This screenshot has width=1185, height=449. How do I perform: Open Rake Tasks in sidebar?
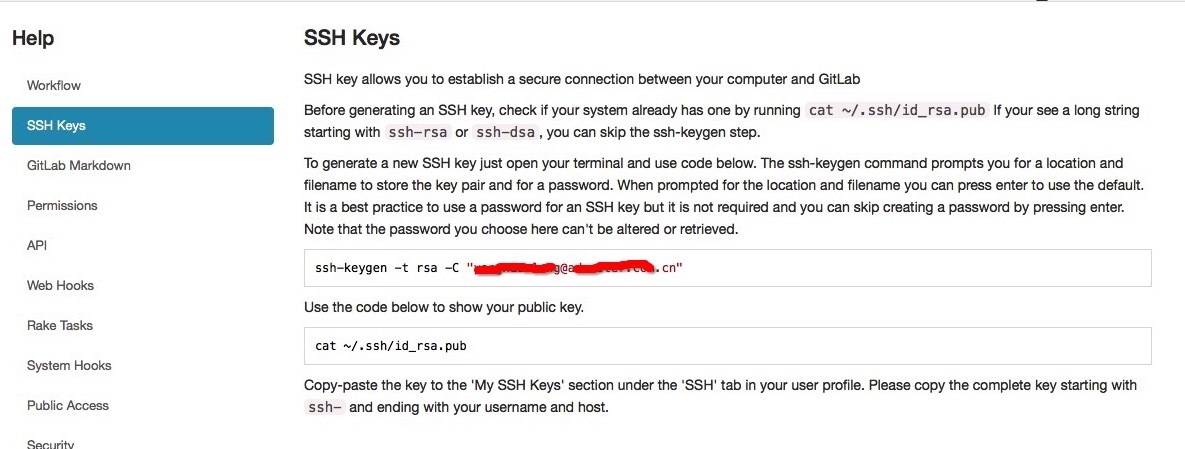(x=60, y=326)
